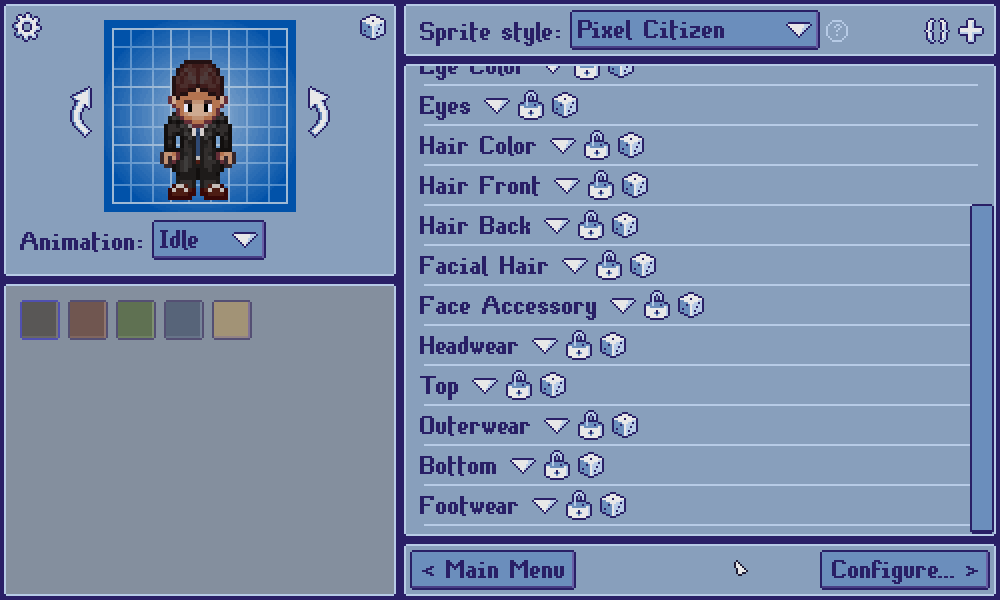
Task: Randomize Footwear with its dice icon
Action: coord(612,506)
